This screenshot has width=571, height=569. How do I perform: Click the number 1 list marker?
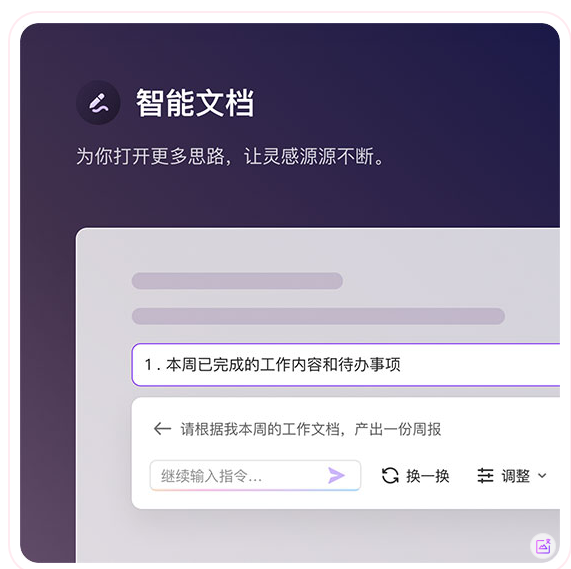tap(148, 365)
